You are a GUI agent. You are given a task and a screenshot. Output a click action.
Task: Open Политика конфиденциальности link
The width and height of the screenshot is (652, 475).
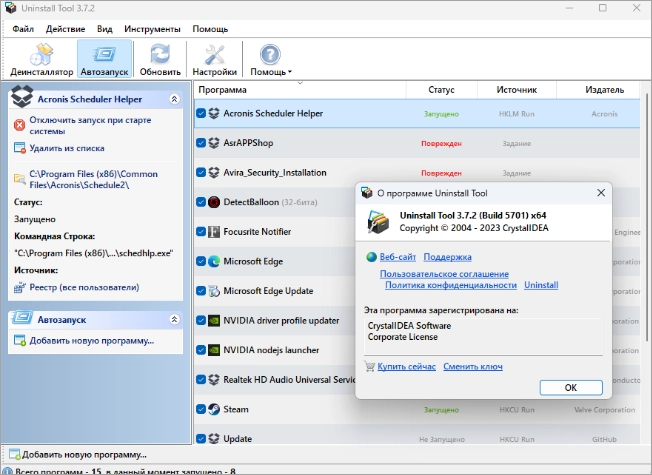click(451, 285)
